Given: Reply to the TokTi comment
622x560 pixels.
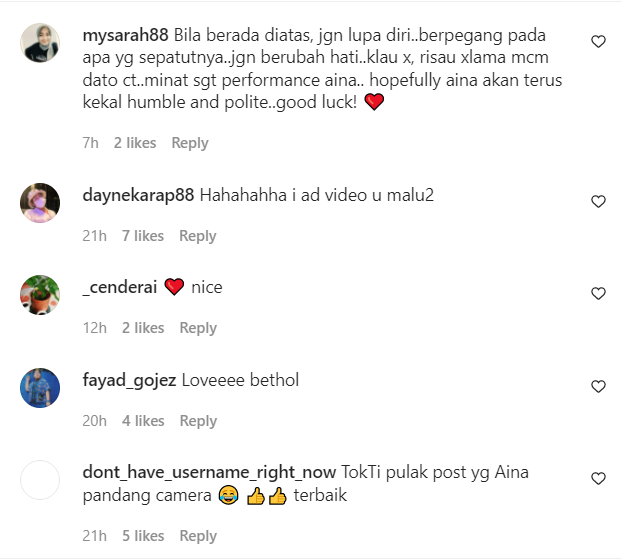Looking at the screenshot, I should coord(198,536).
